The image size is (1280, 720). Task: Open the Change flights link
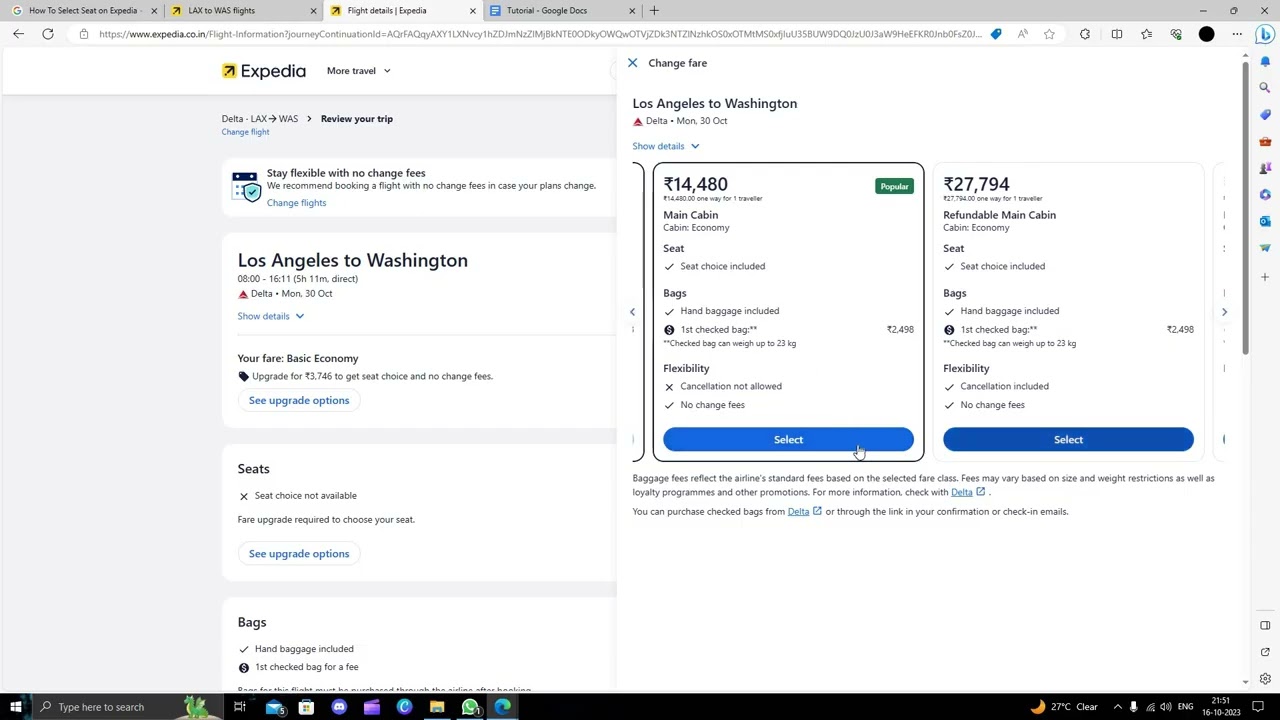click(296, 203)
